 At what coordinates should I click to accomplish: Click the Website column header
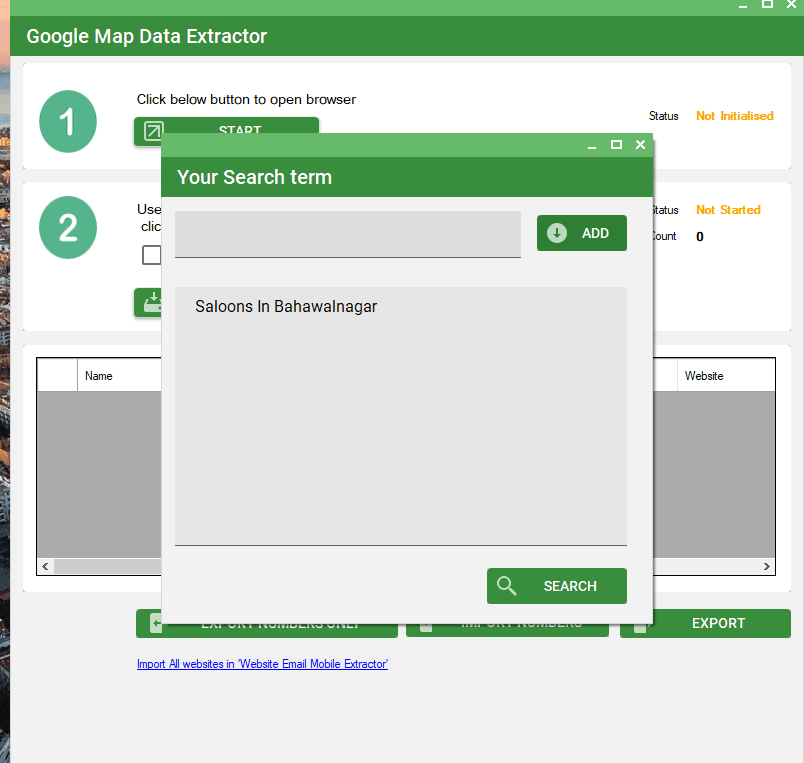[726, 375]
